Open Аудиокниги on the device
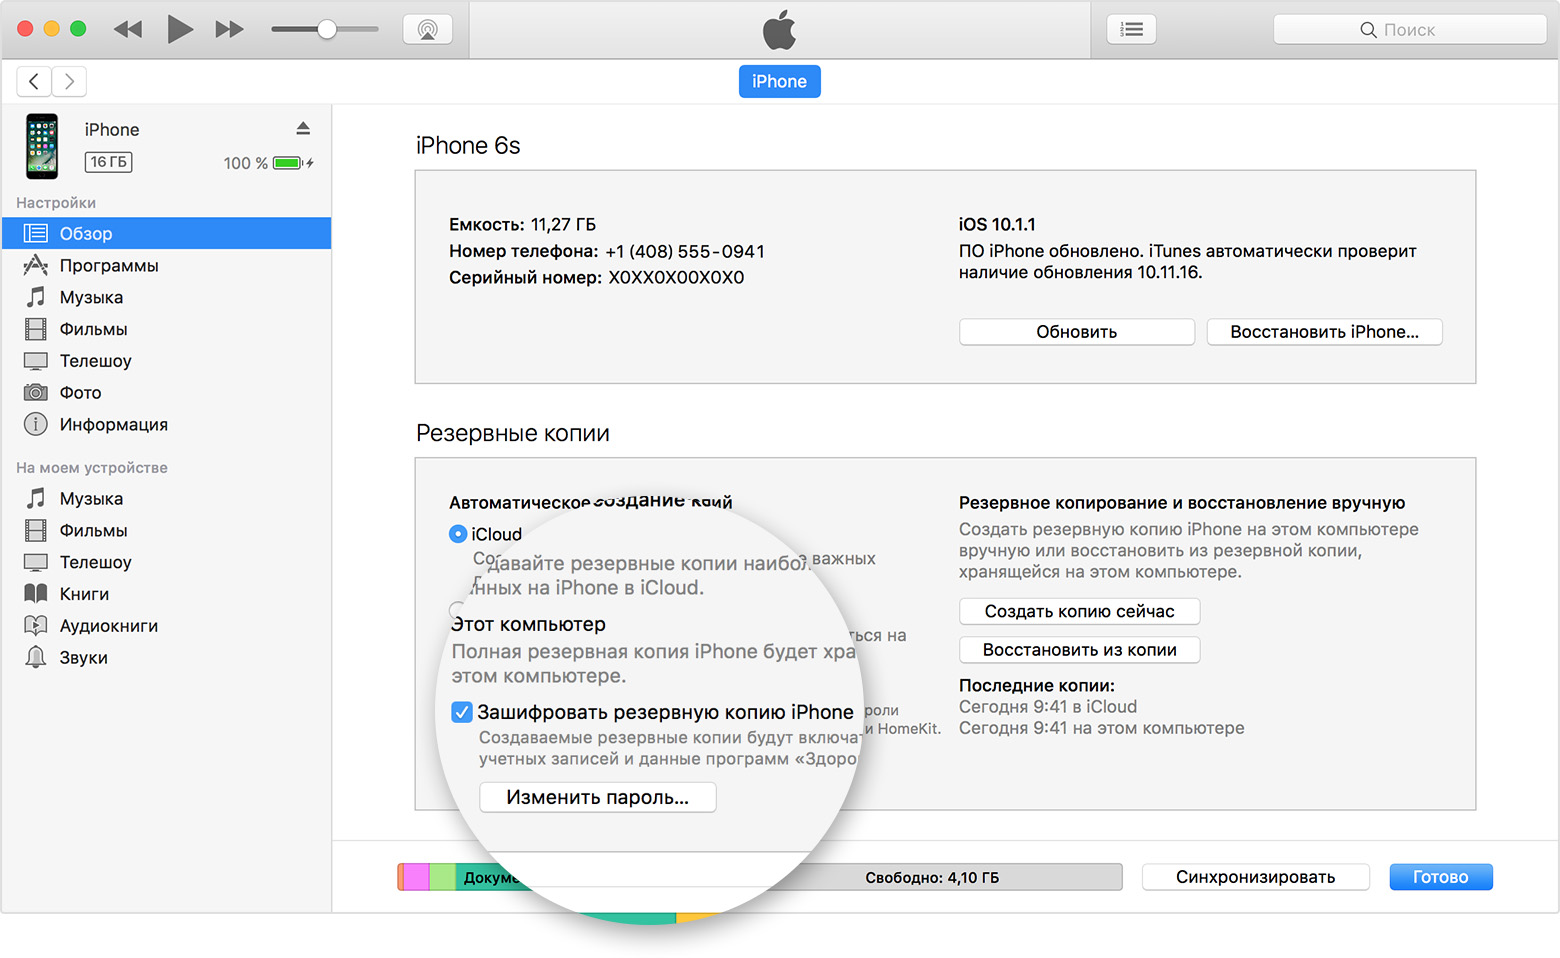Screen dimensions: 1560x958 point(166,626)
